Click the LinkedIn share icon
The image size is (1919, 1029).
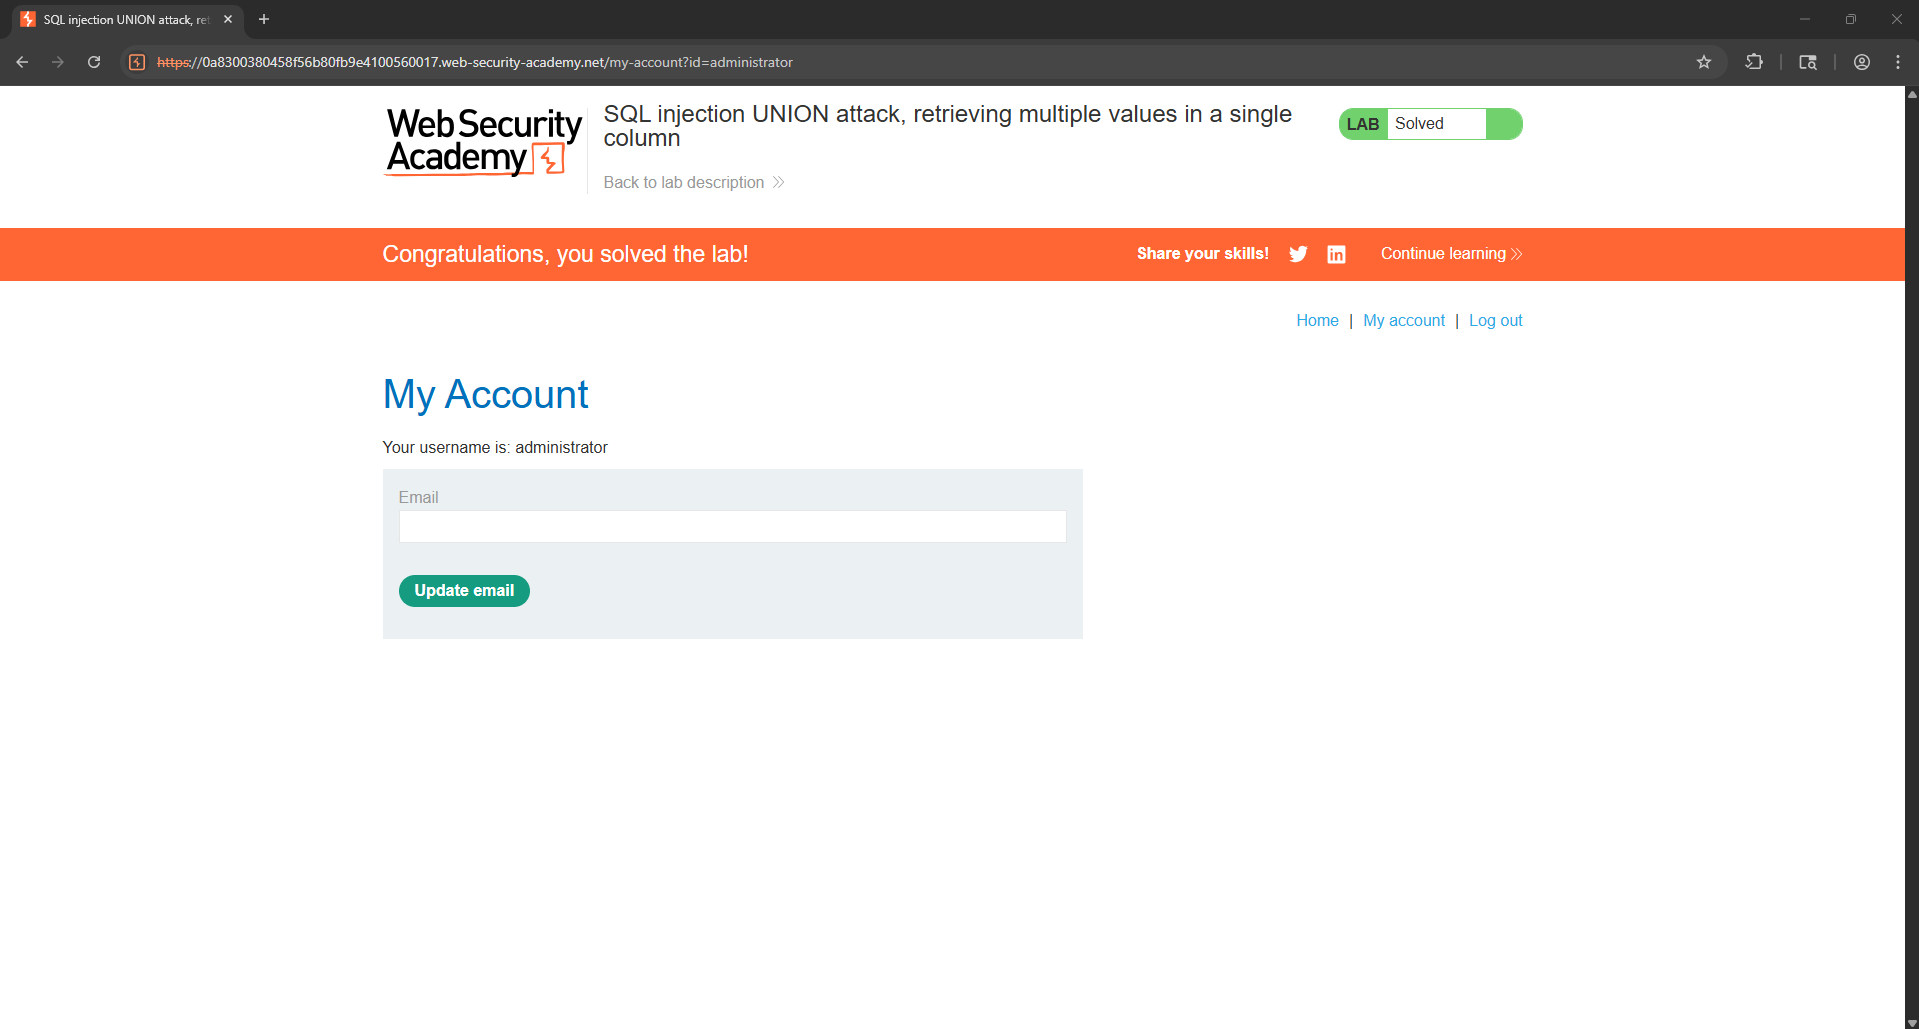[x=1336, y=254]
